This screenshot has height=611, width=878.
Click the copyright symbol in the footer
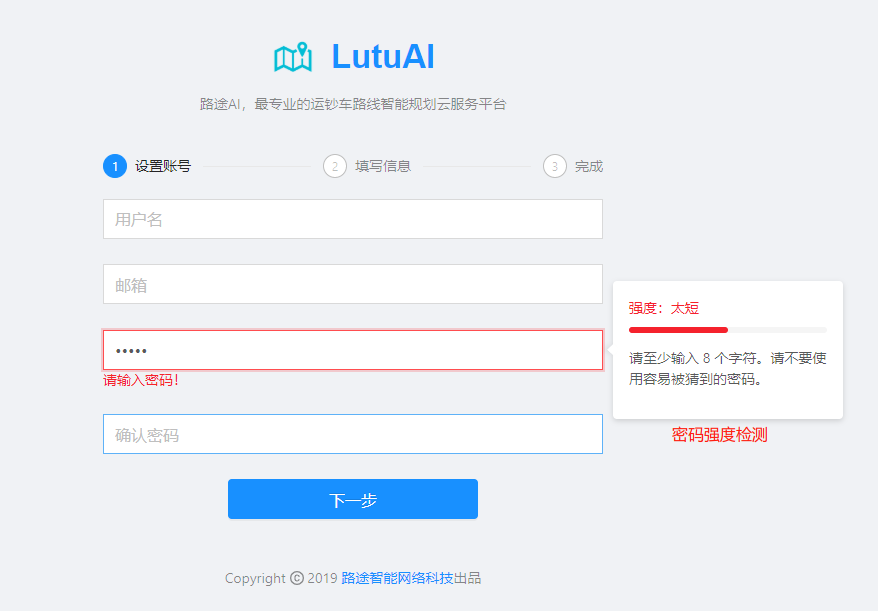coord(296,578)
